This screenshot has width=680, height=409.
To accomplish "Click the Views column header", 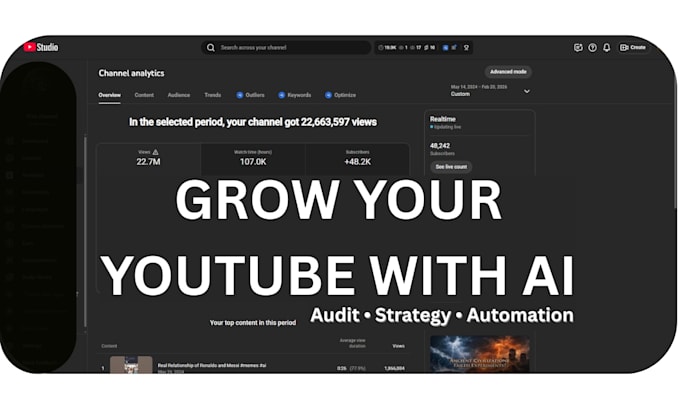I will click(x=399, y=346).
